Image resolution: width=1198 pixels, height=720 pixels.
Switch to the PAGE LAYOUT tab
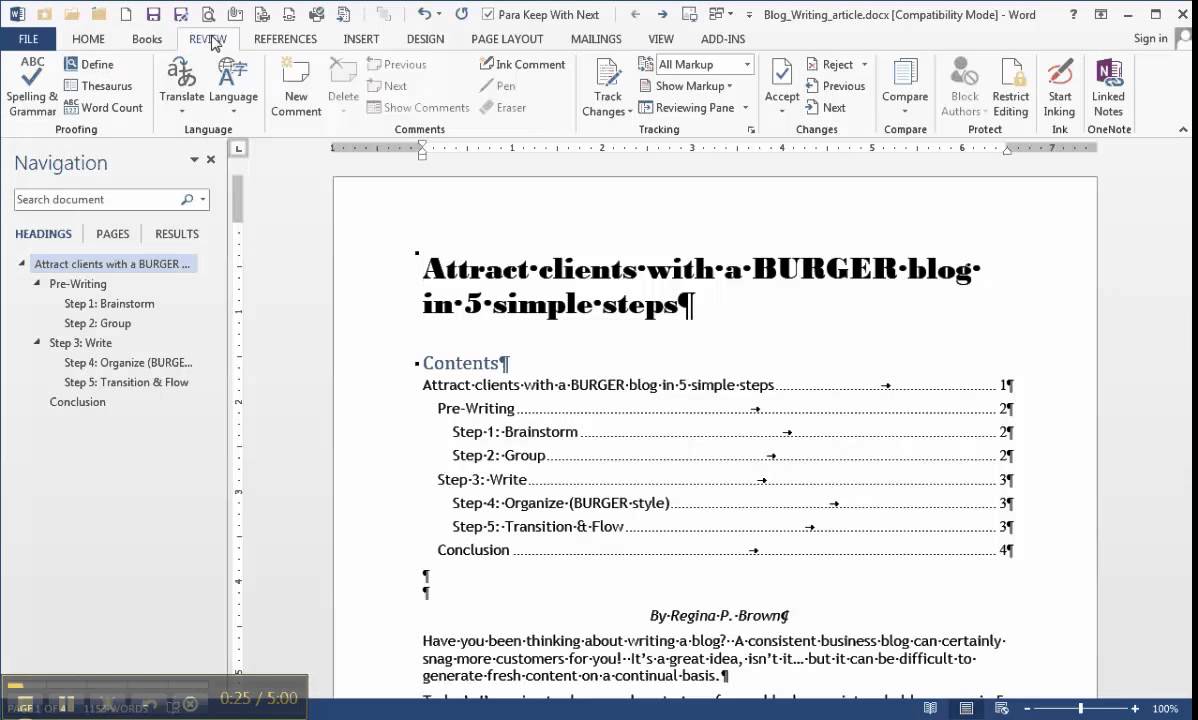[507, 39]
